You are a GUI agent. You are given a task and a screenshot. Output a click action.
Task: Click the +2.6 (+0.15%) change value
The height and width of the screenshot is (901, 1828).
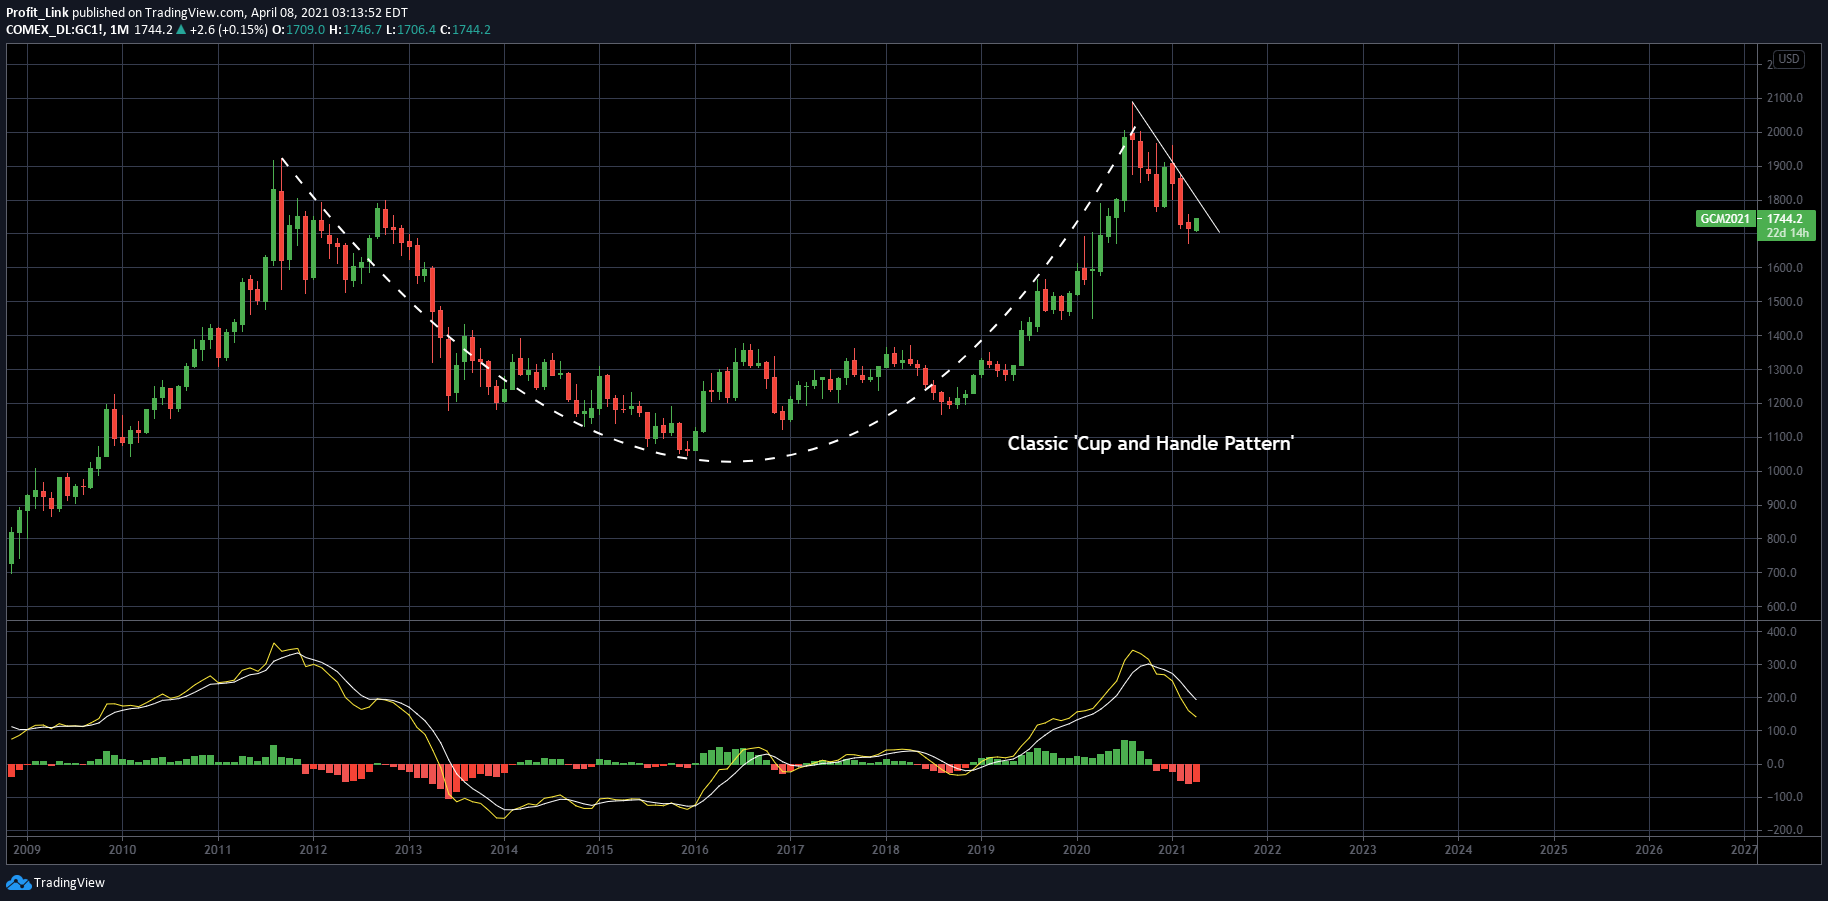pyautogui.click(x=228, y=30)
